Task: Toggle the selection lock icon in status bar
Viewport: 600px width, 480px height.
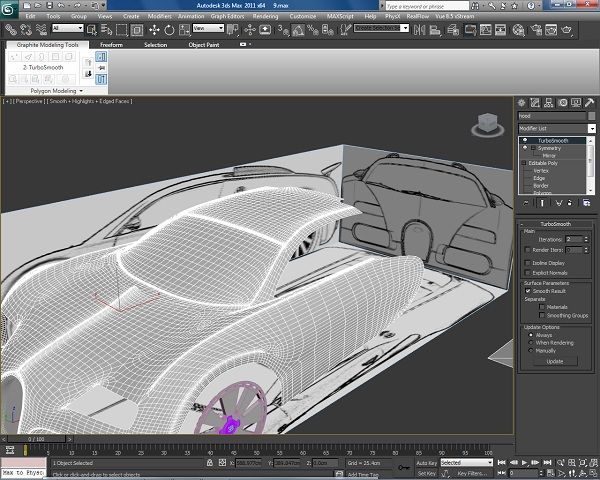Action: 210,462
